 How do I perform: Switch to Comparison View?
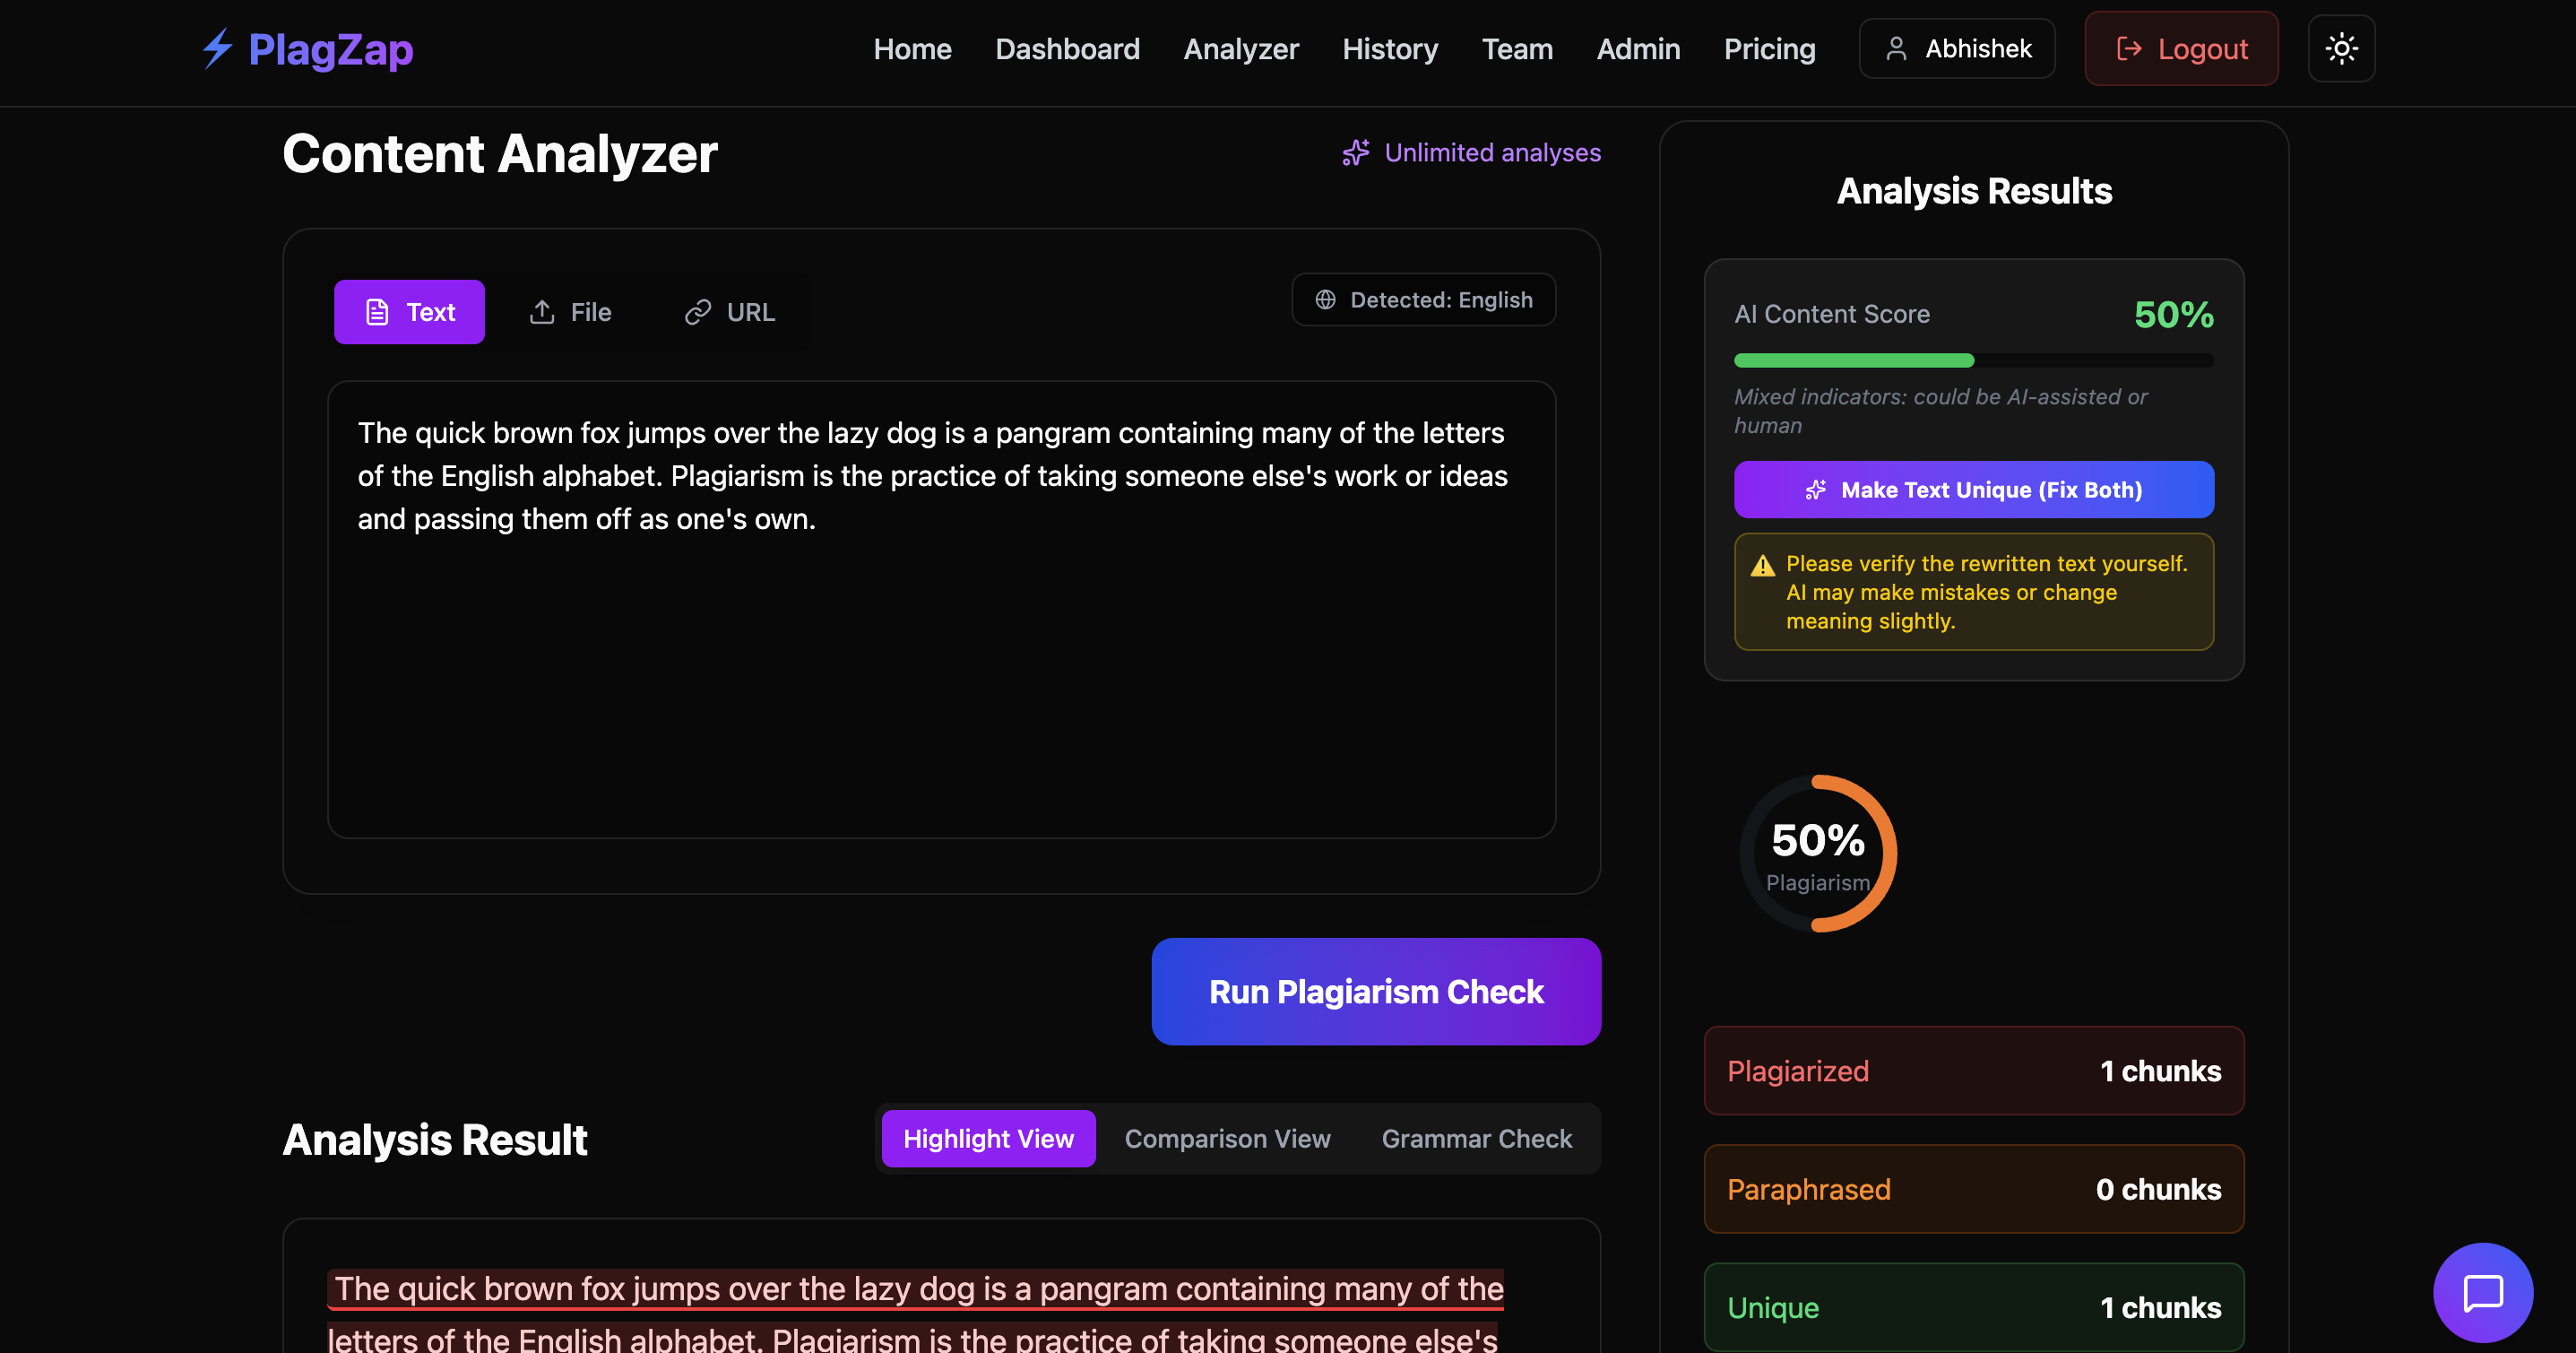1227,1138
